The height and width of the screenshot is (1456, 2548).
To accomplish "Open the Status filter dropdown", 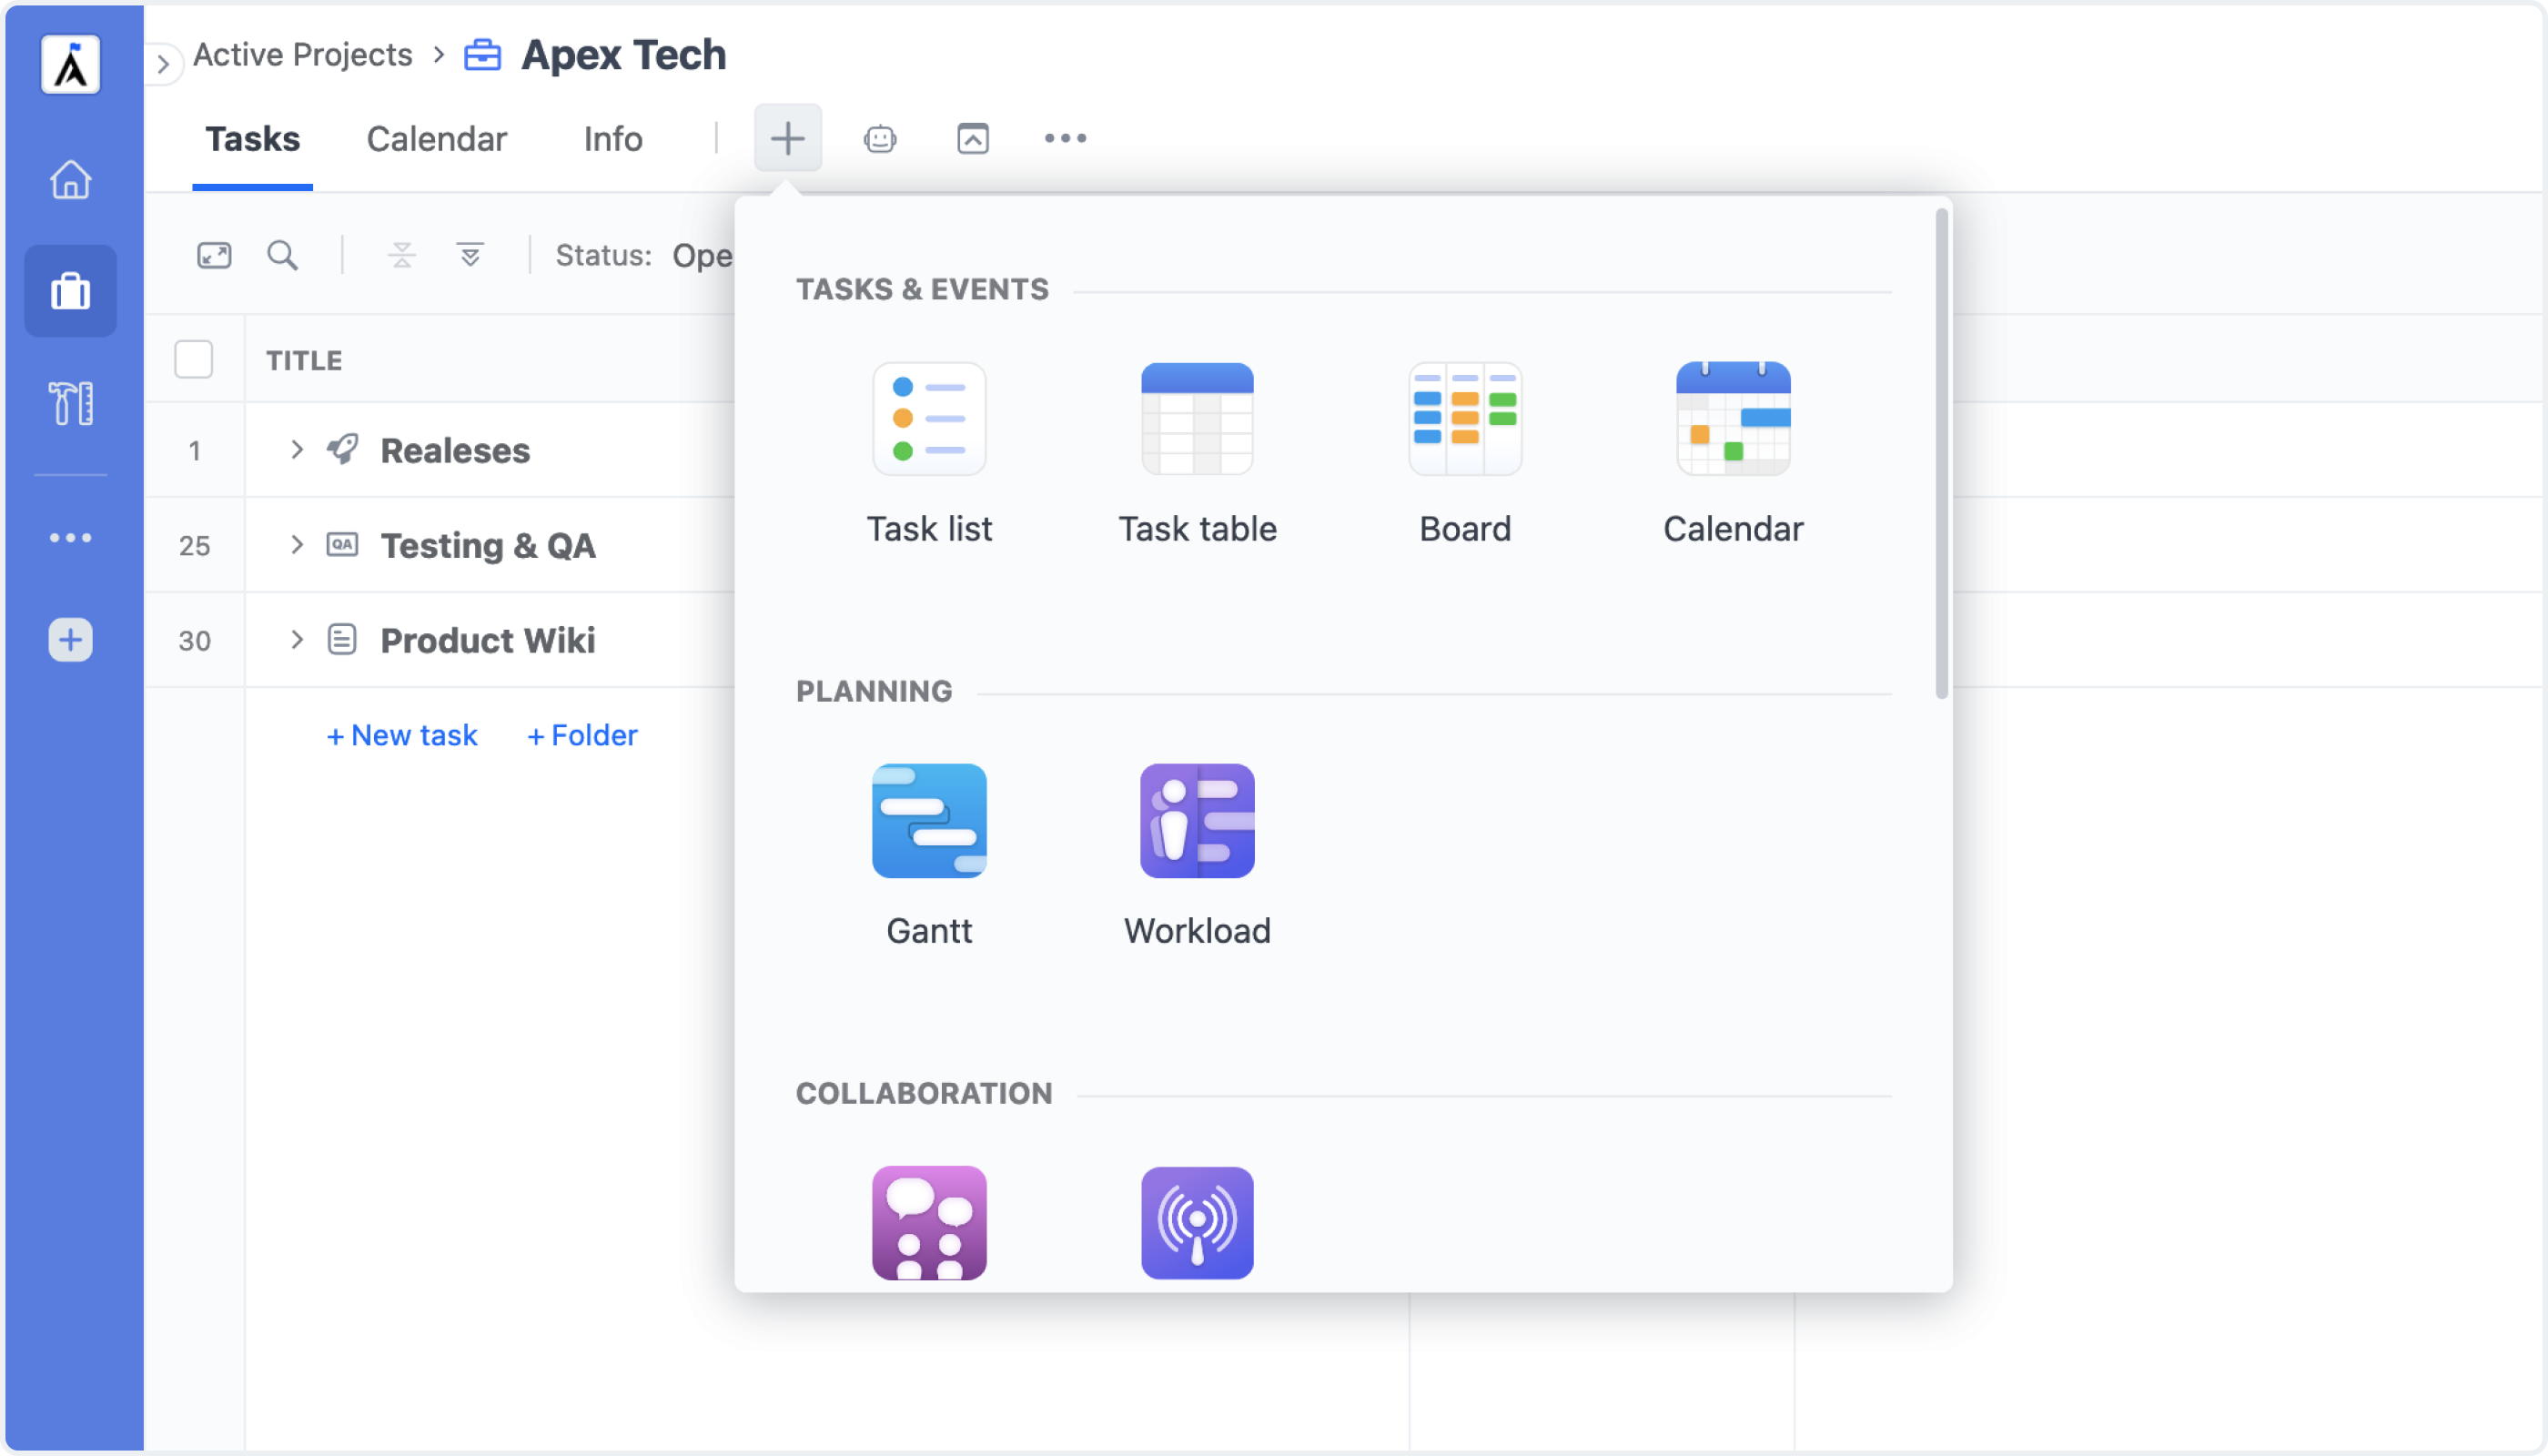I will coord(644,256).
